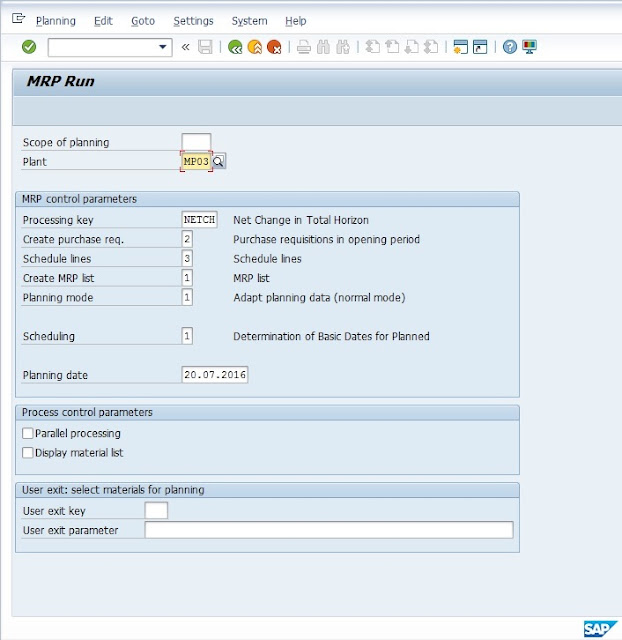
Task: Click the User exit parameter field
Action: (329, 530)
